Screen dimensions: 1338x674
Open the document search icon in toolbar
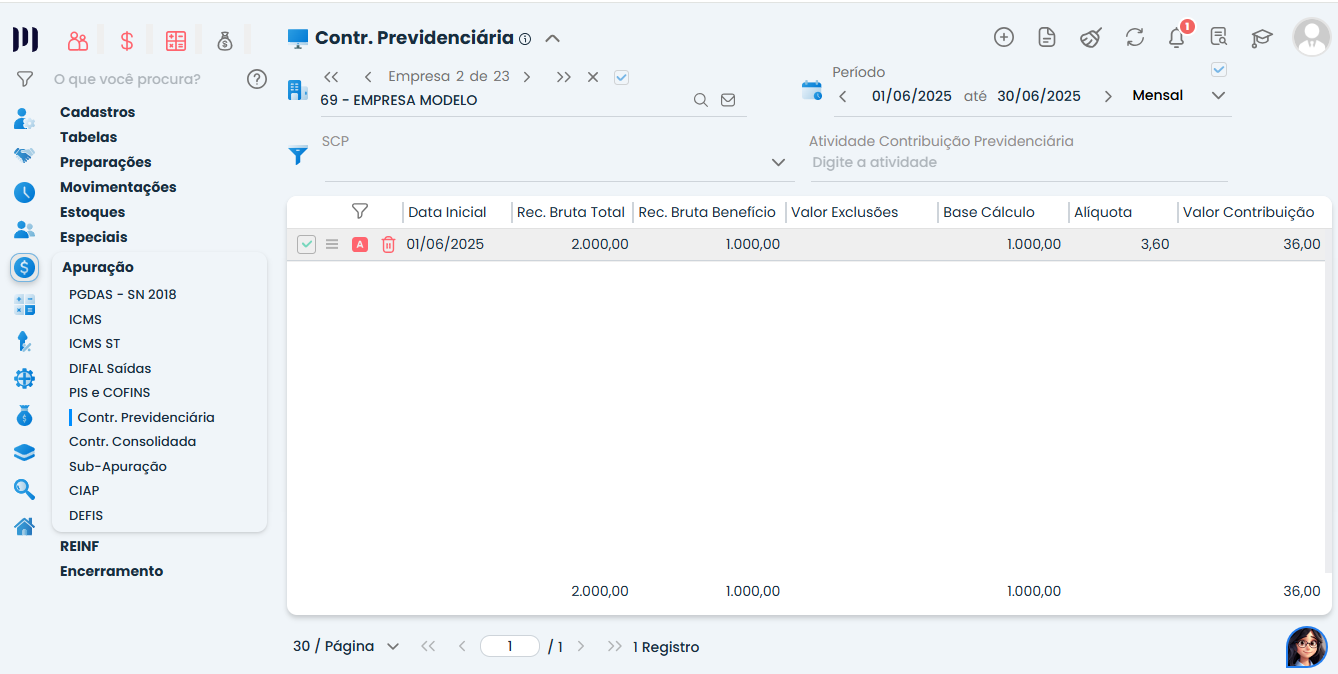(x=1218, y=37)
